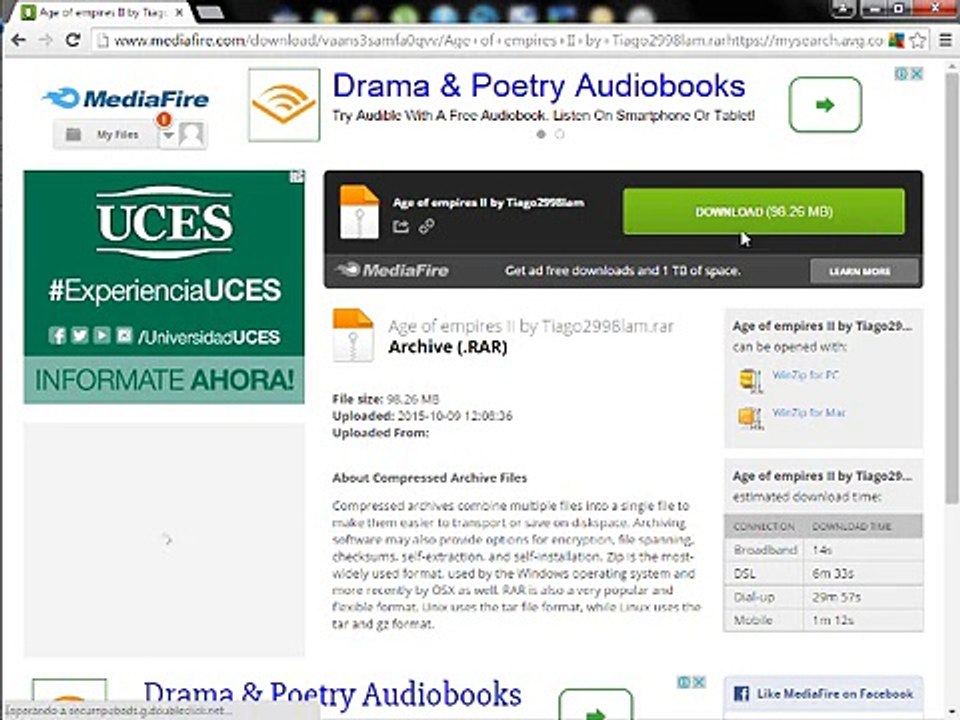The width and height of the screenshot is (960, 720).
Task: Select the second carousel dot in top ad
Action: click(x=560, y=134)
